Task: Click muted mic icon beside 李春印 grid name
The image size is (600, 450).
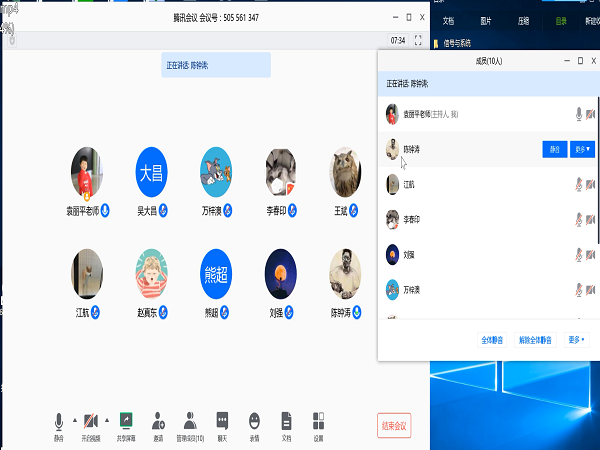Action: coord(292,210)
